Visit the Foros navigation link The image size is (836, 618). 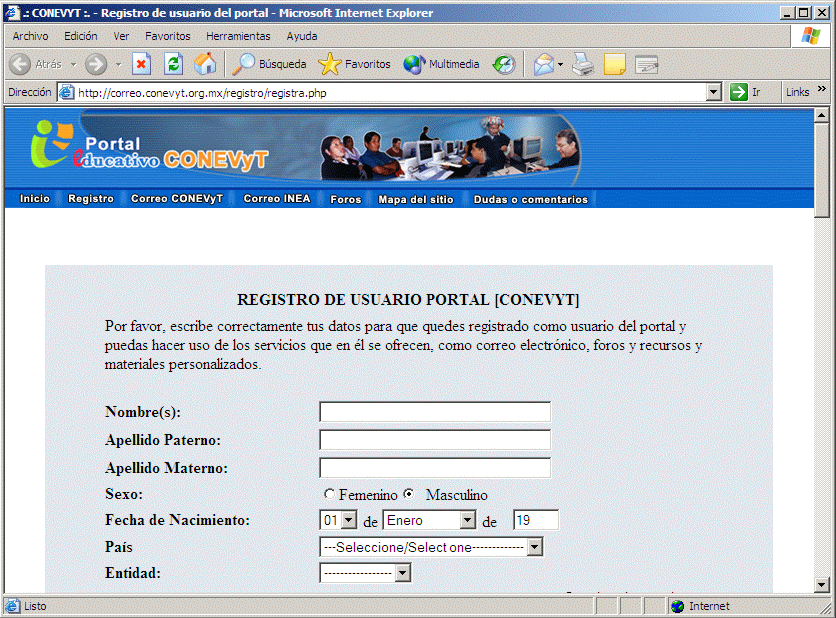[345, 199]
